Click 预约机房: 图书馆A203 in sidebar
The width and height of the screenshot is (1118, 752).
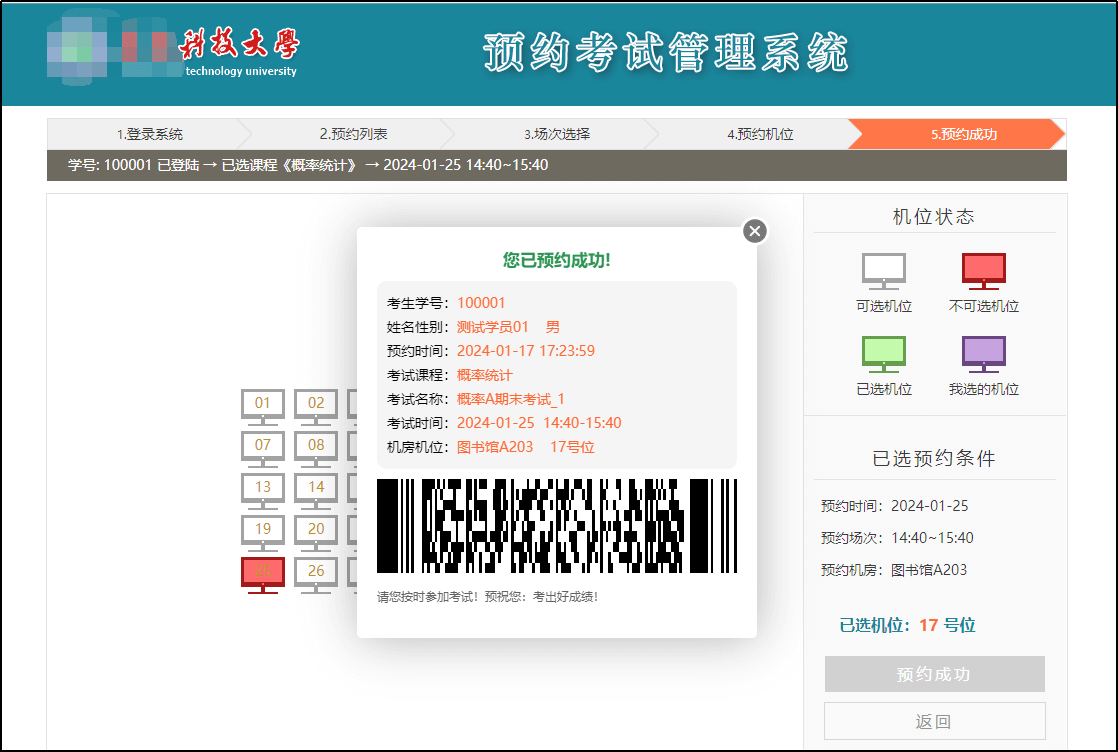click(893, 570)
